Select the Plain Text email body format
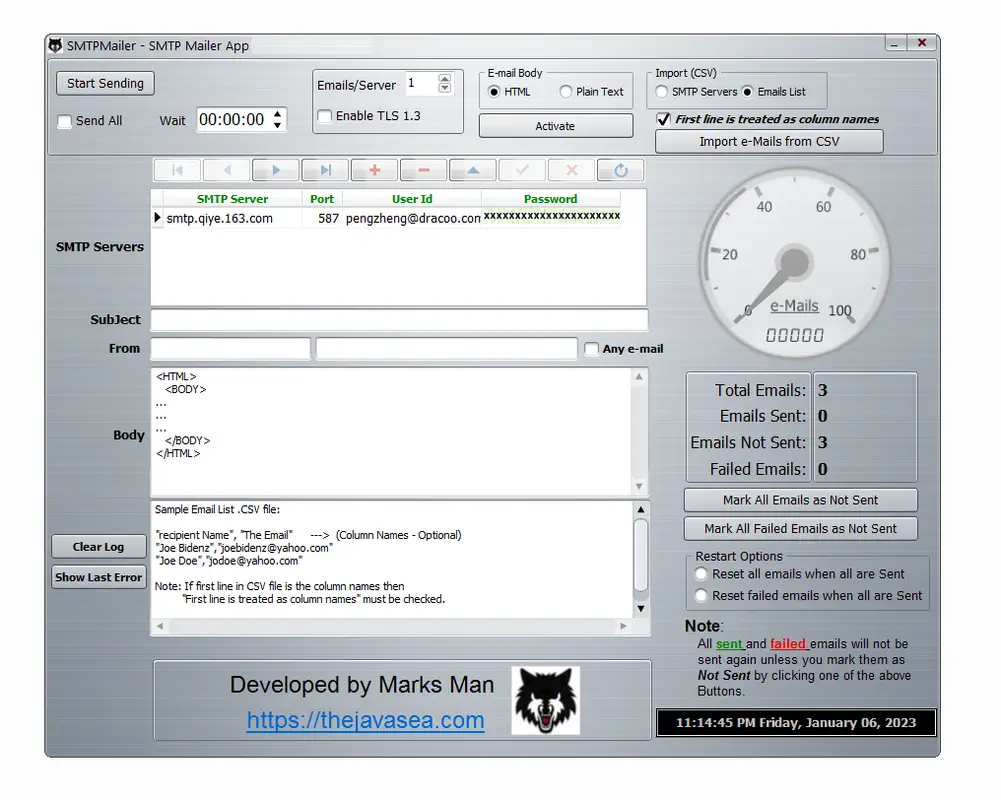1001x800 pixels. pos(565,91)
